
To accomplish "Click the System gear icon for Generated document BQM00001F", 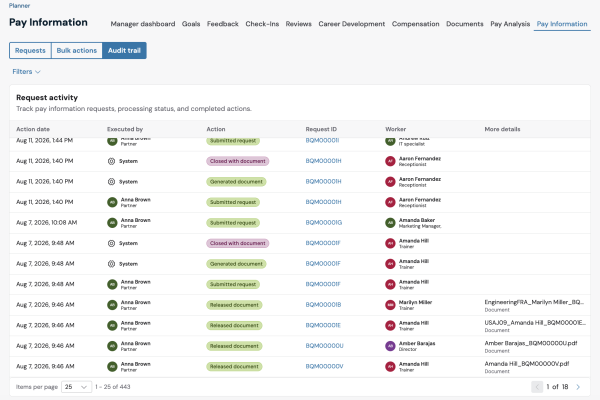I will point(111,264).
